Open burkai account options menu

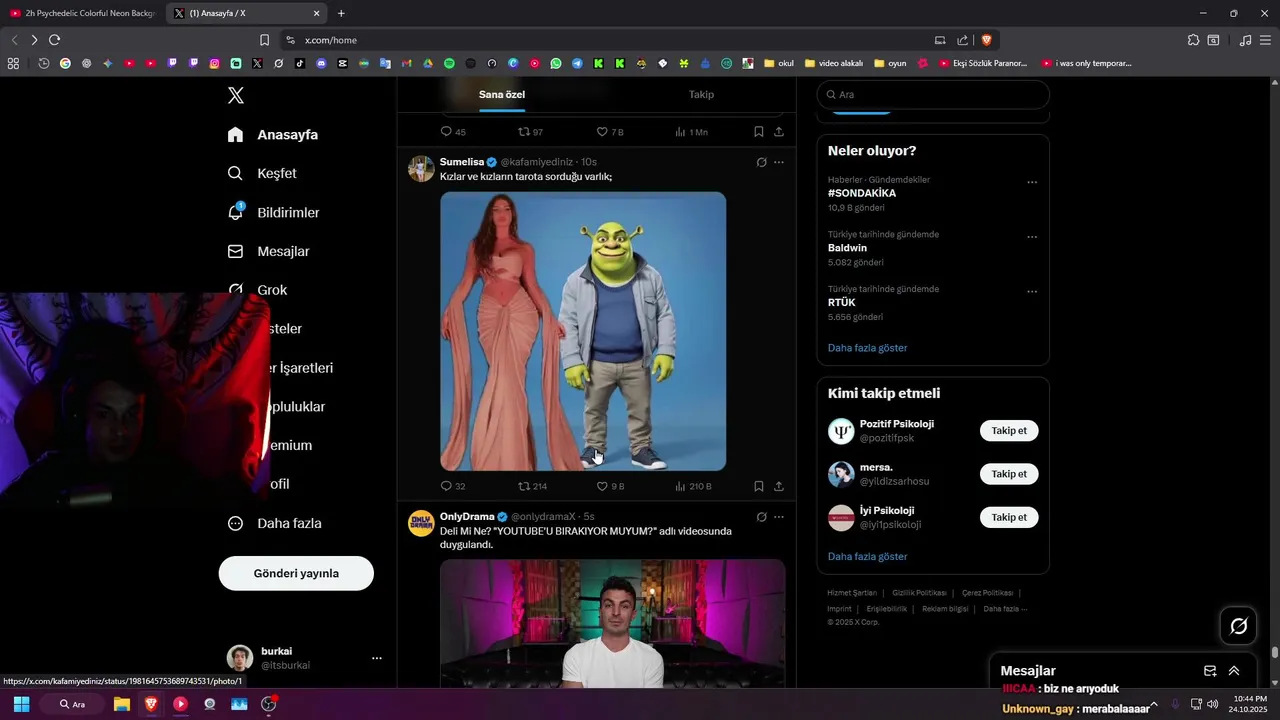[377, 658]
